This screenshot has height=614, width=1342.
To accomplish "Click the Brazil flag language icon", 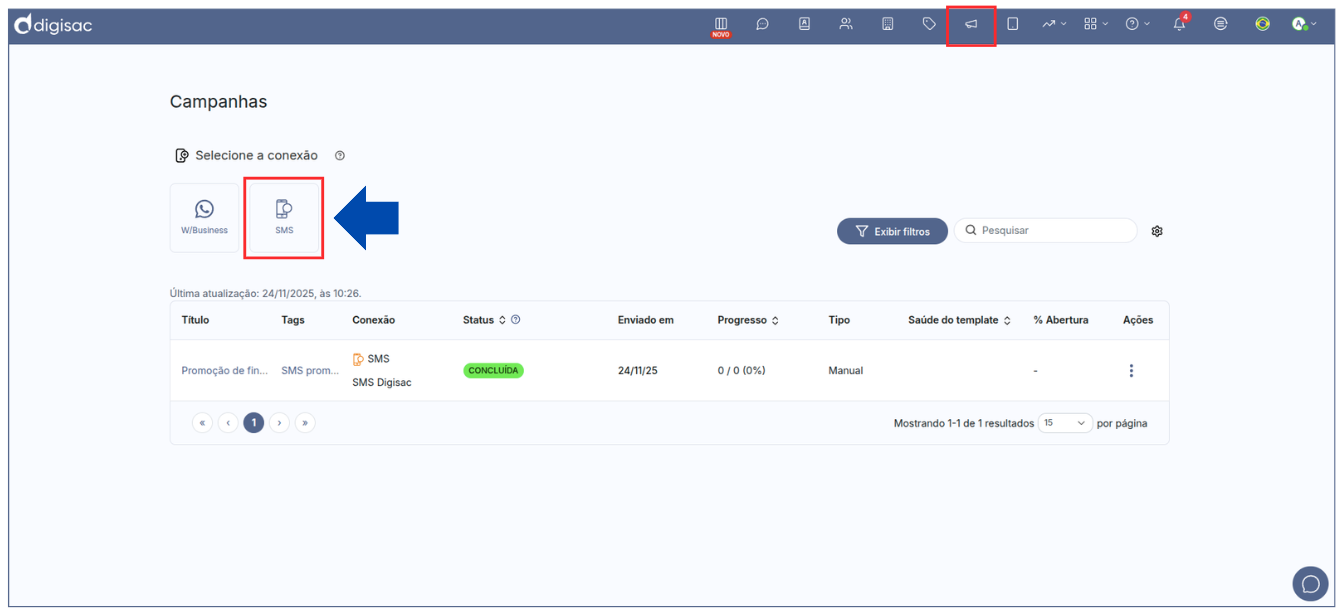I will [x=1262, y=24].
